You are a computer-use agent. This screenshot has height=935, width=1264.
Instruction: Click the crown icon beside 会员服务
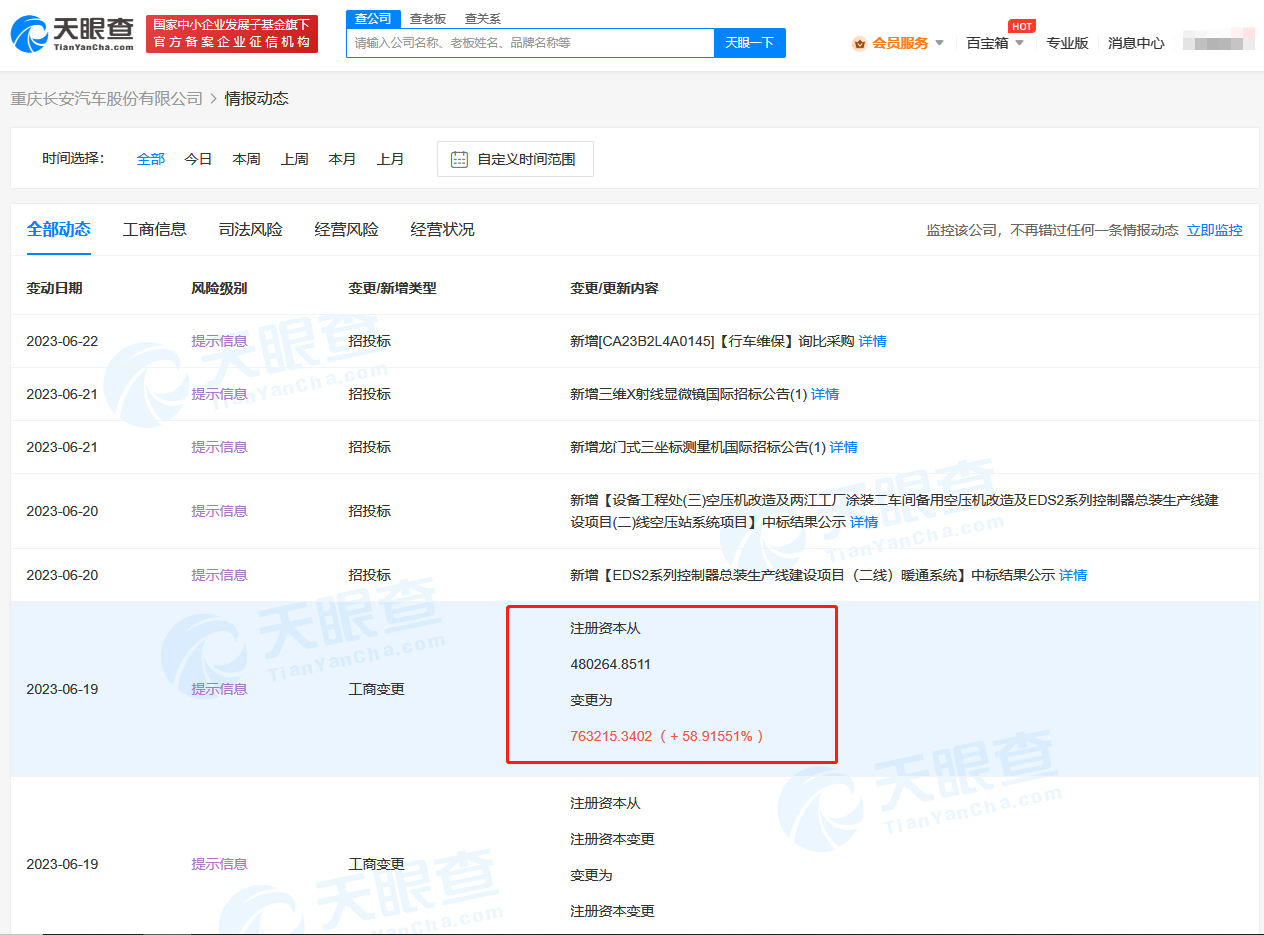(x=859, y=43)
